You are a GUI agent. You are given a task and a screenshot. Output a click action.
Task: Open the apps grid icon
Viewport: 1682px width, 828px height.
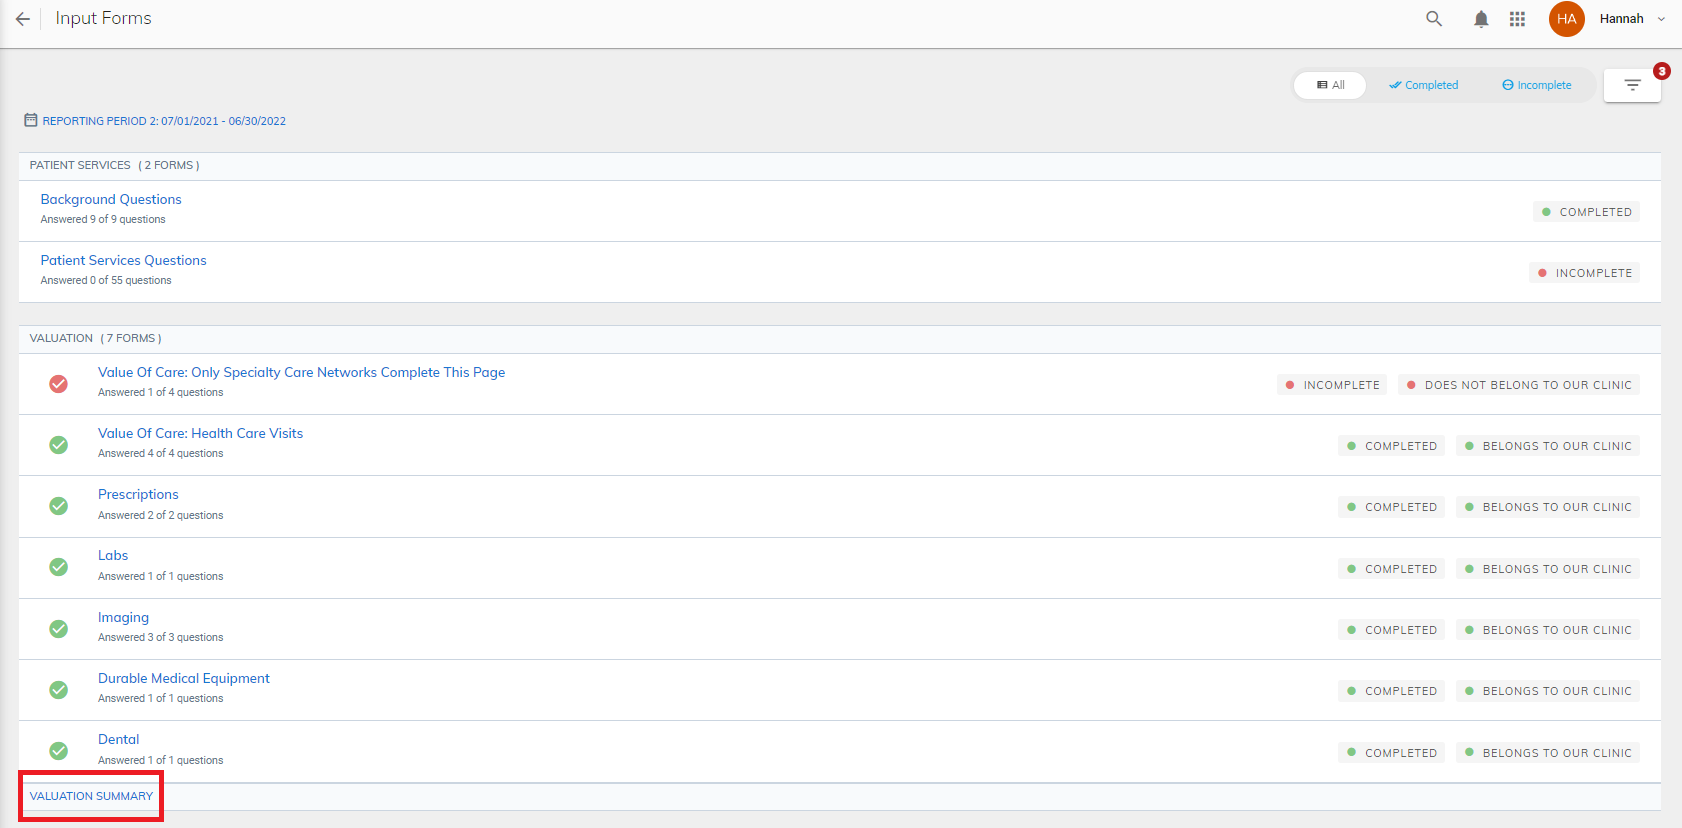(x=1517, y=19)
